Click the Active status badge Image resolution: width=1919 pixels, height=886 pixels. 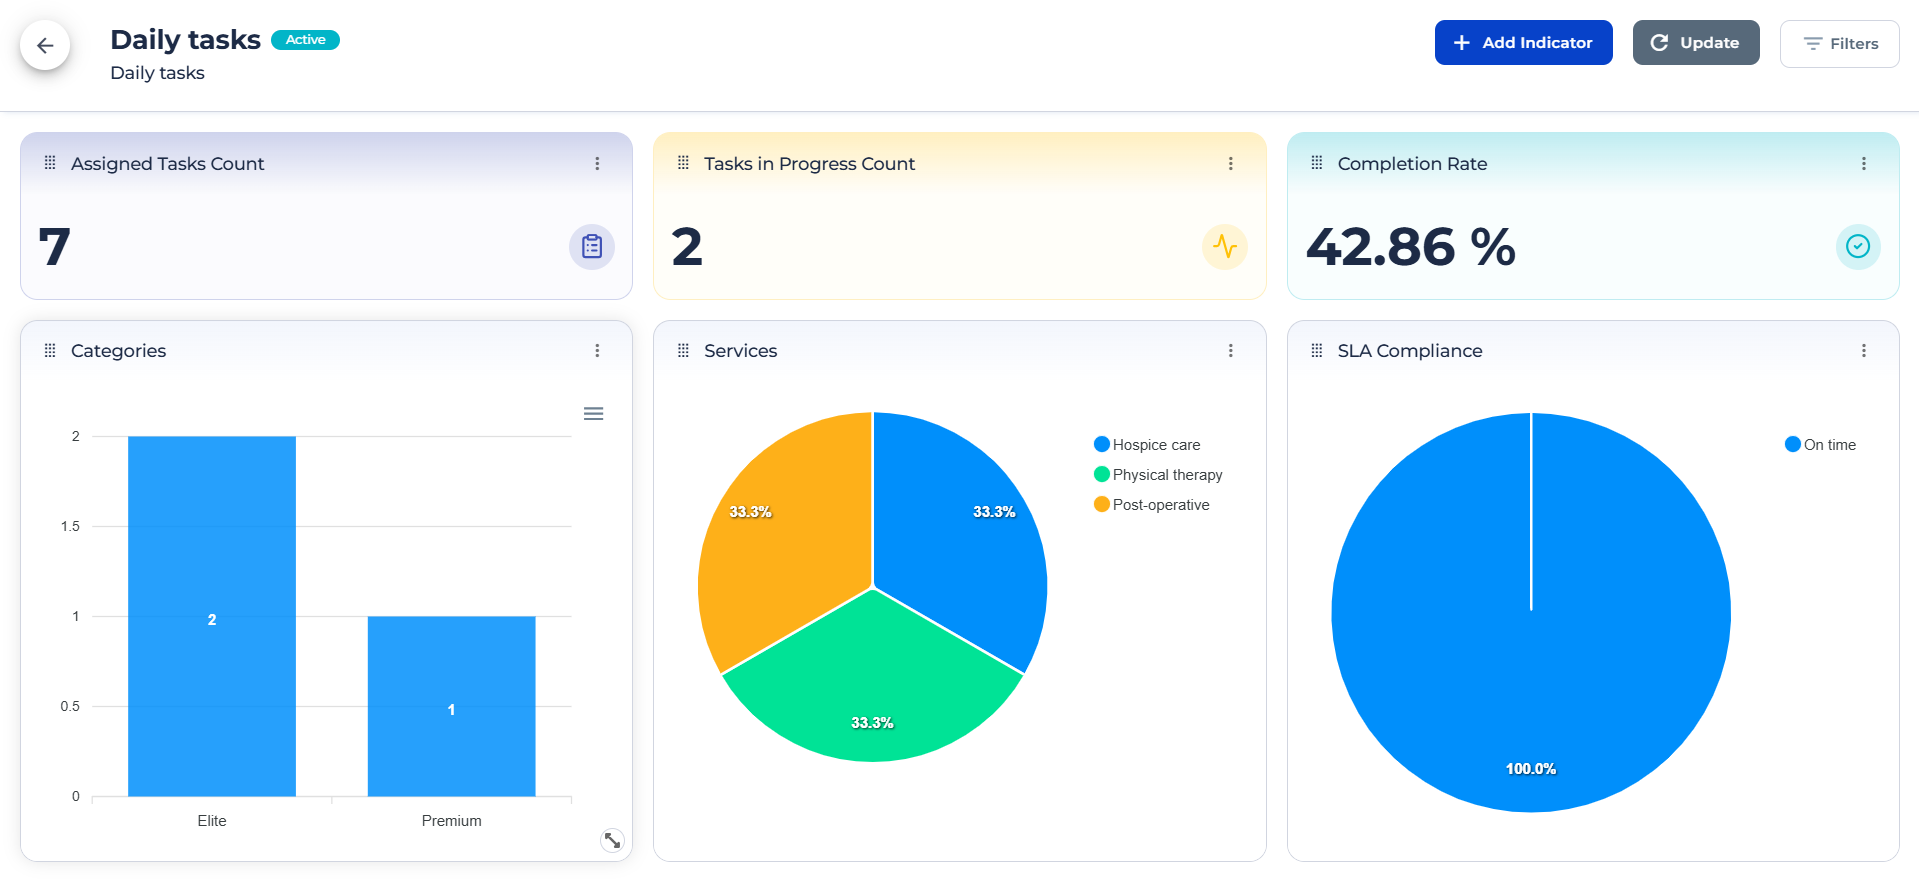(305, 40)
